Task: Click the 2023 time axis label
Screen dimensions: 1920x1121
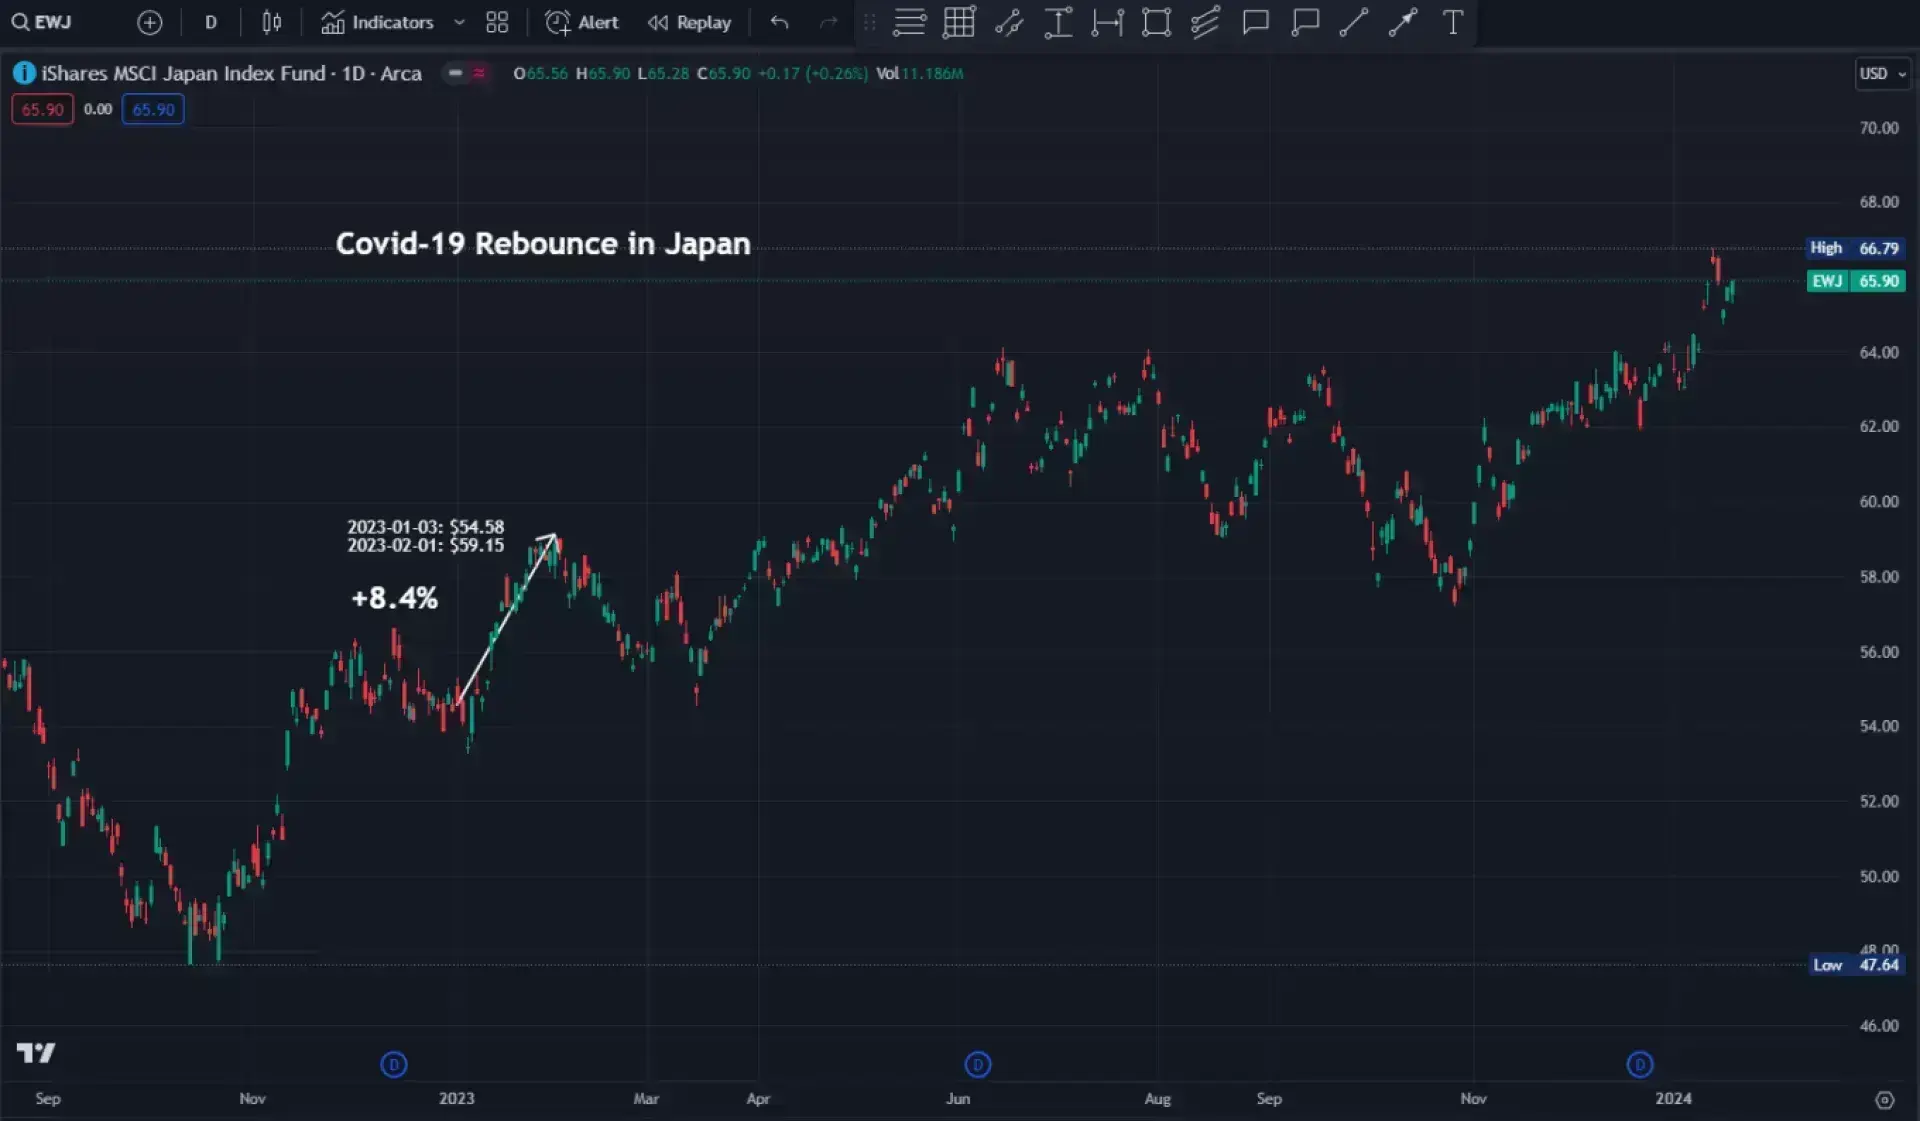Action: [x=457, y=1098]
